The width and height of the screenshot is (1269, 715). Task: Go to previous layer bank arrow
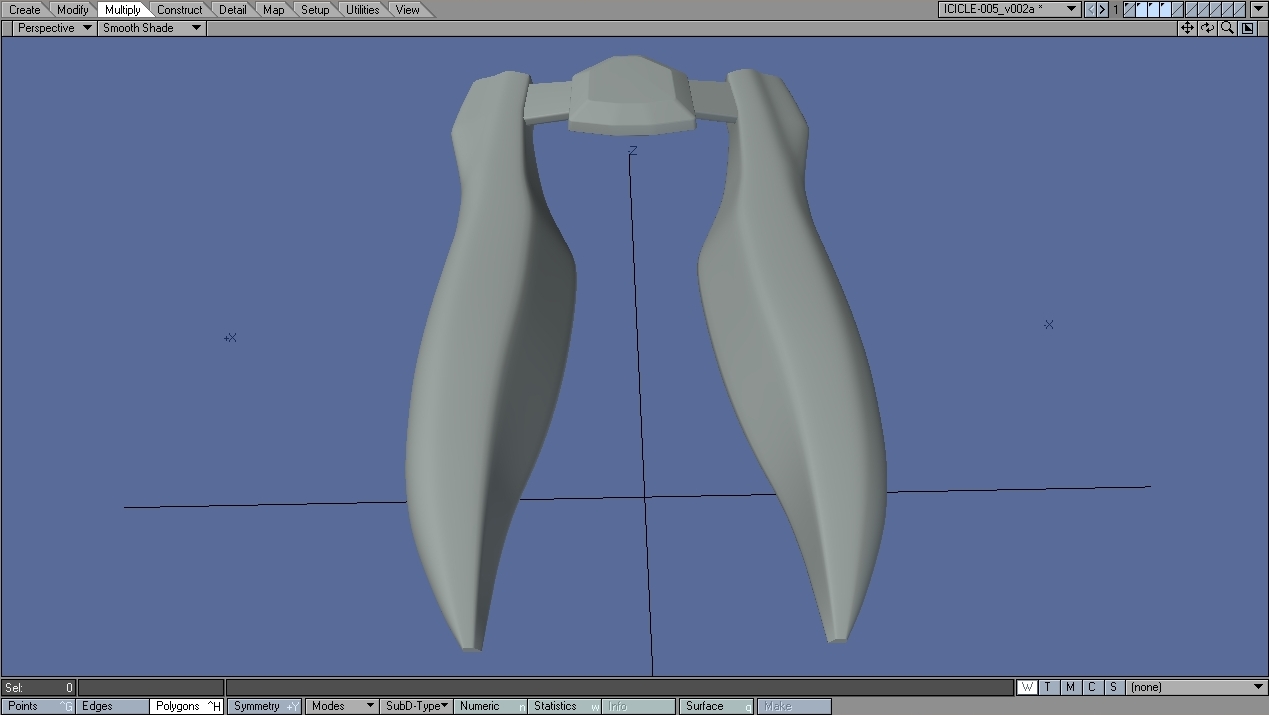[1091, 9]
